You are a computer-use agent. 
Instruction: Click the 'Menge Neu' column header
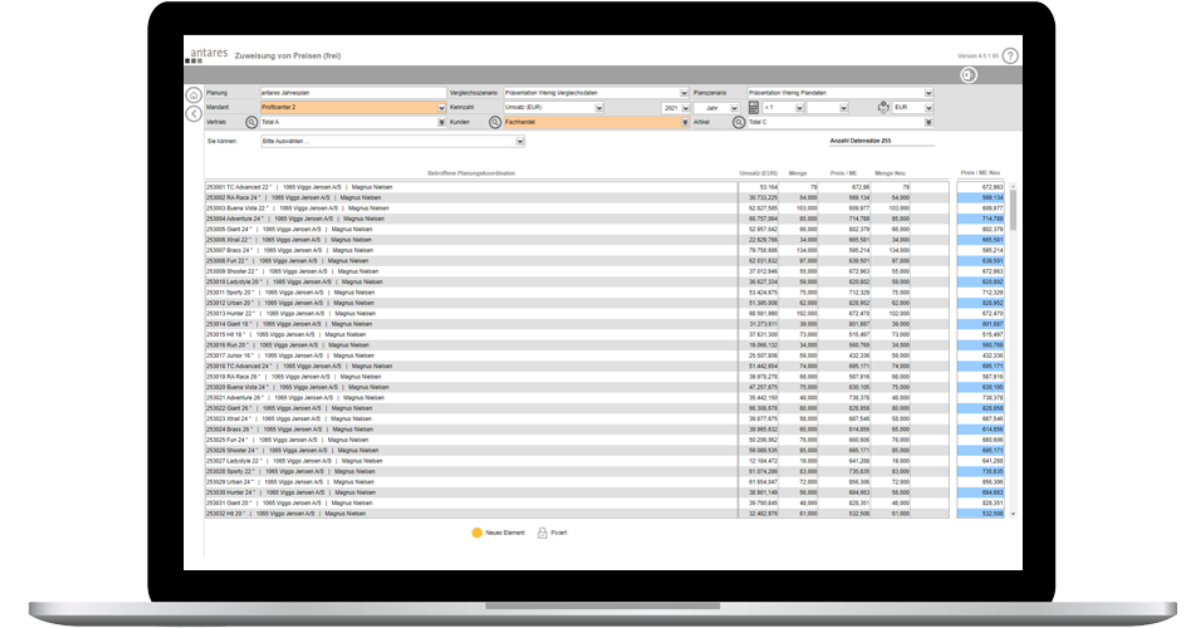click(890, 173)
